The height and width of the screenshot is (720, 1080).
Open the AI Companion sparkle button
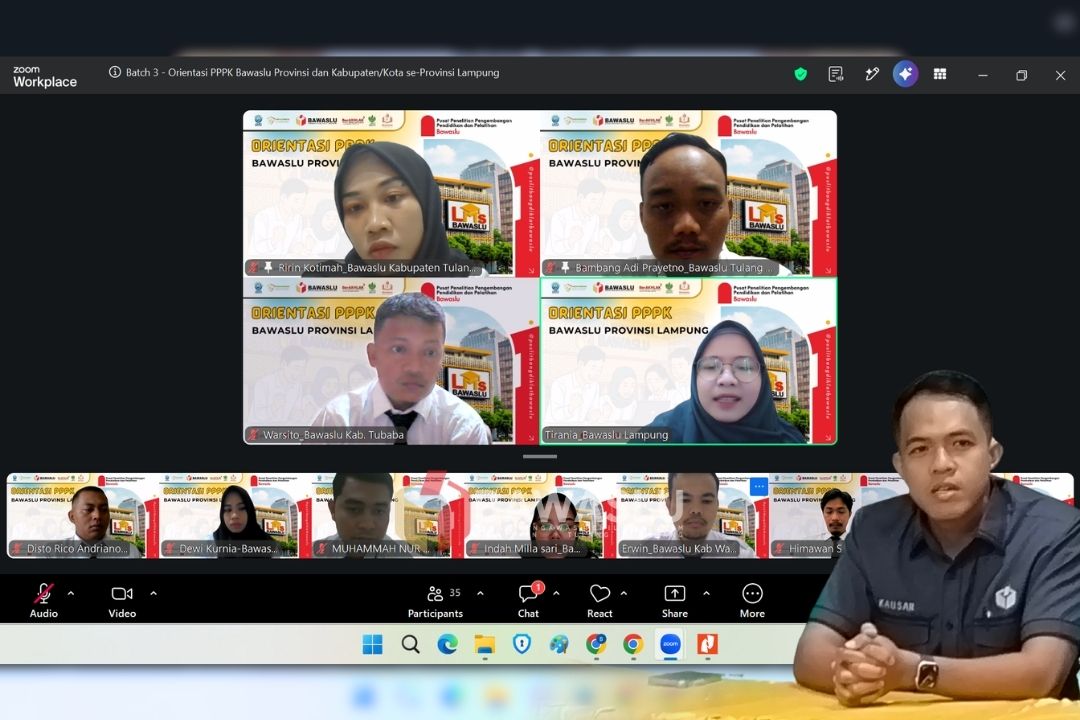(905, 74)
